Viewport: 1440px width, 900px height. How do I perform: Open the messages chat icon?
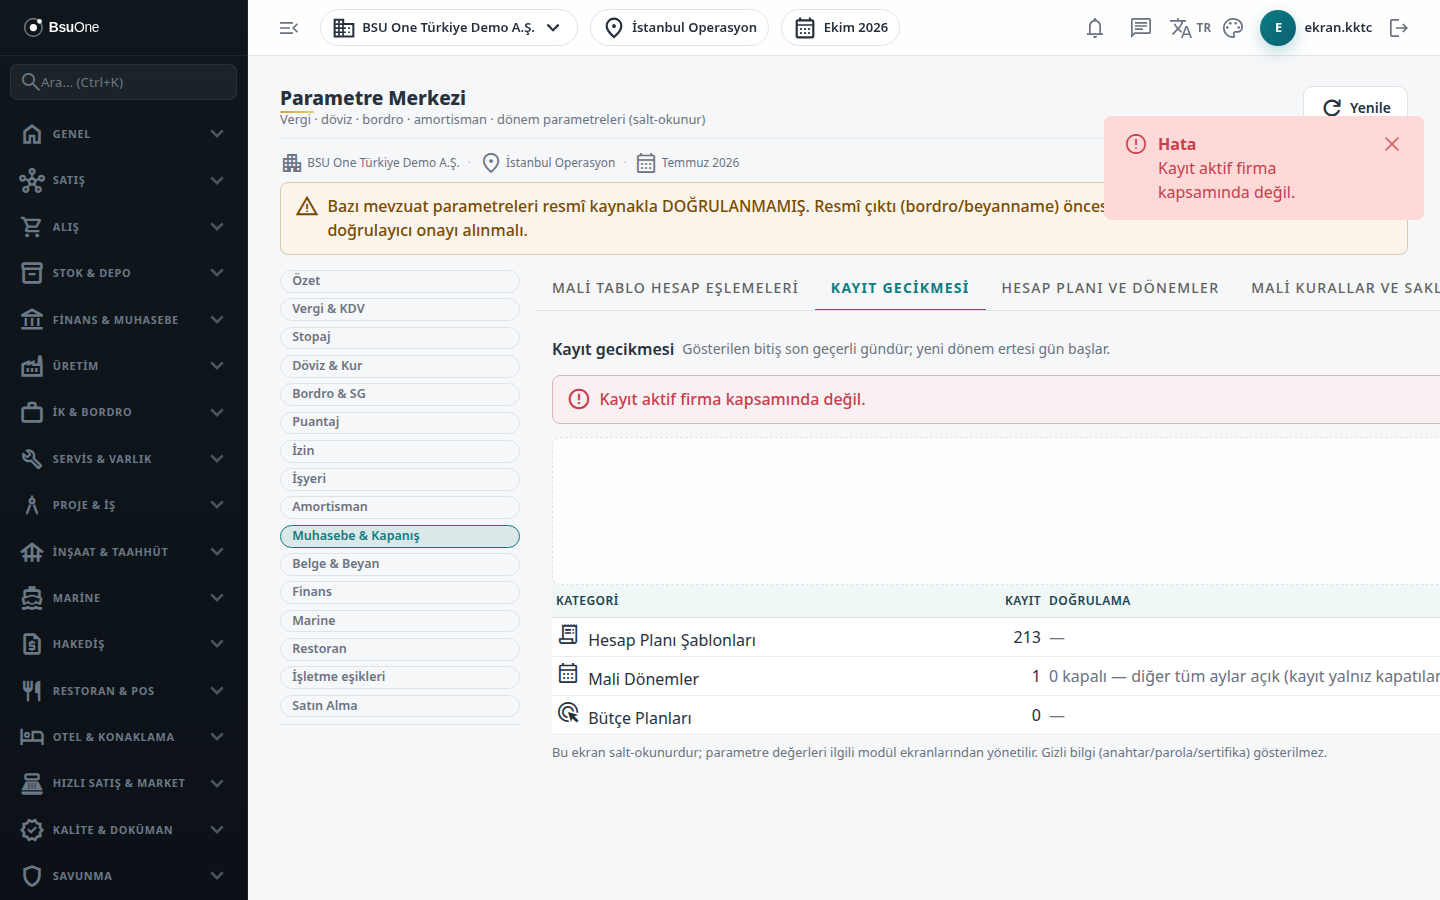tap(1141, 28)
